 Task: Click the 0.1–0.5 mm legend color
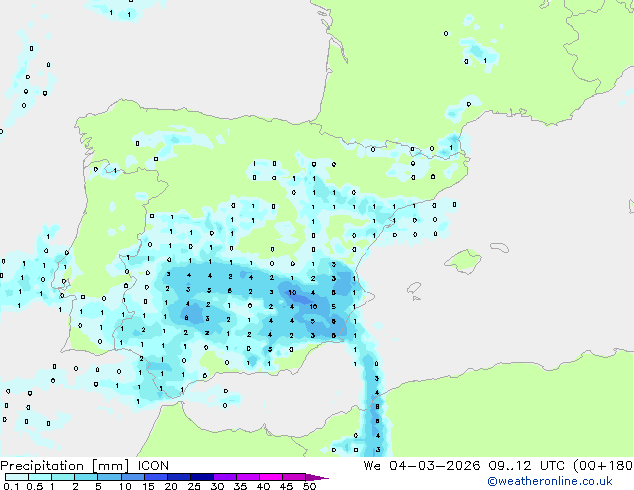[17, 477]
